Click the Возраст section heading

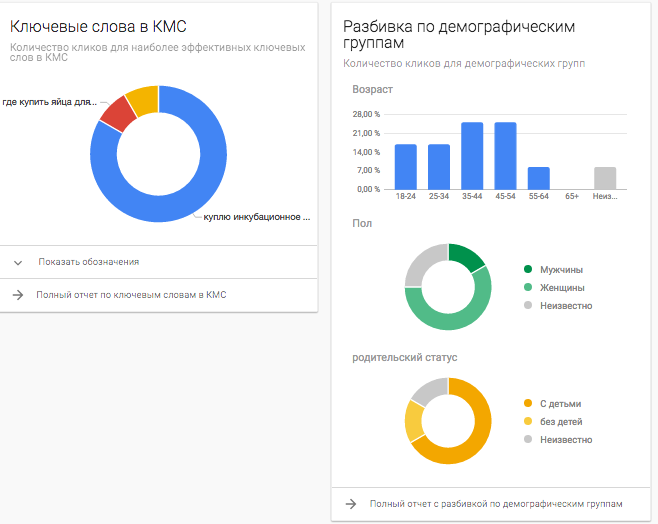point(372,89)
